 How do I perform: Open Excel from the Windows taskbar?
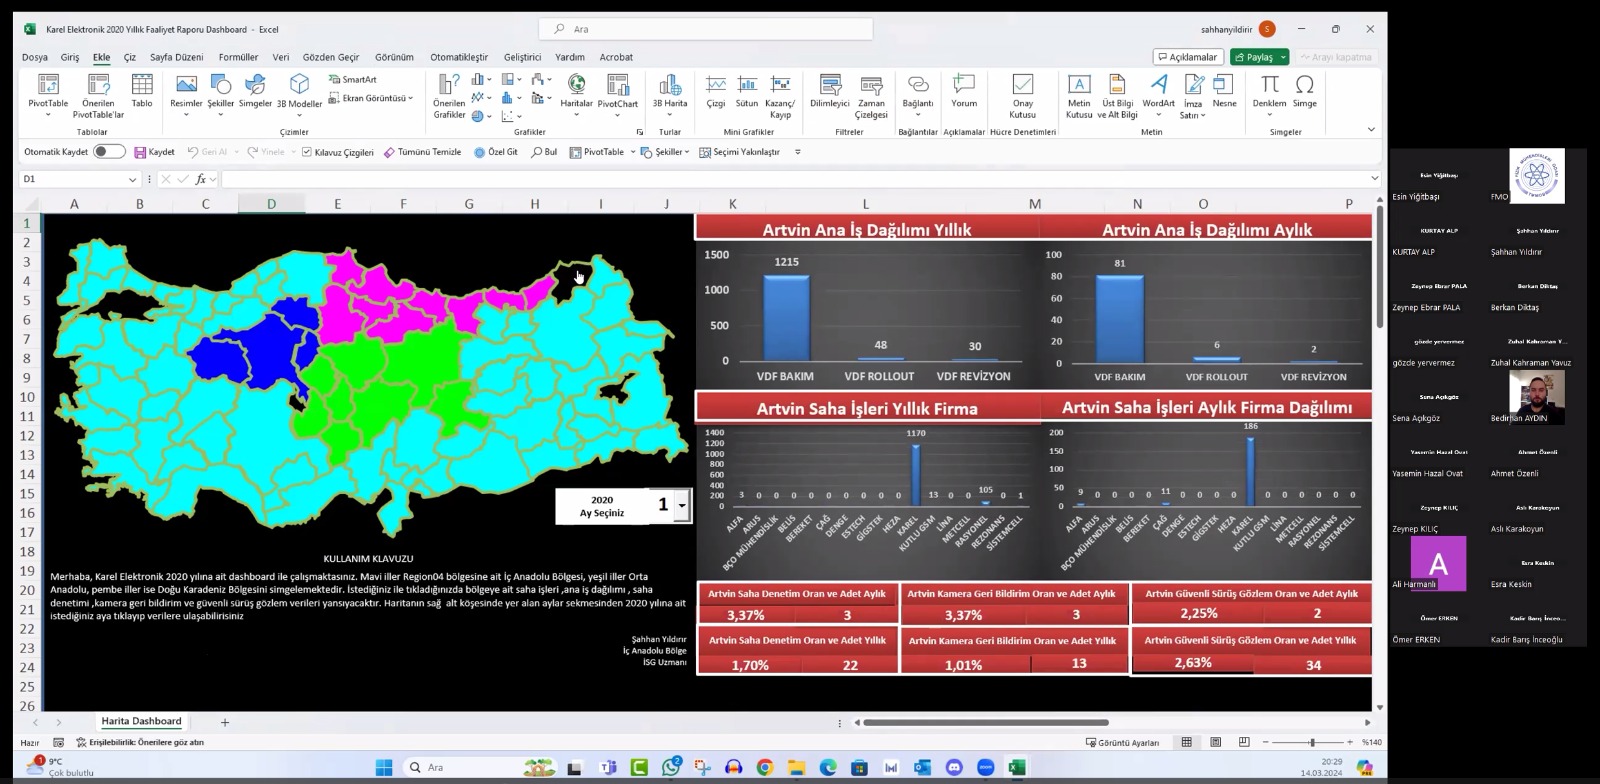[x=1017, y=767]
